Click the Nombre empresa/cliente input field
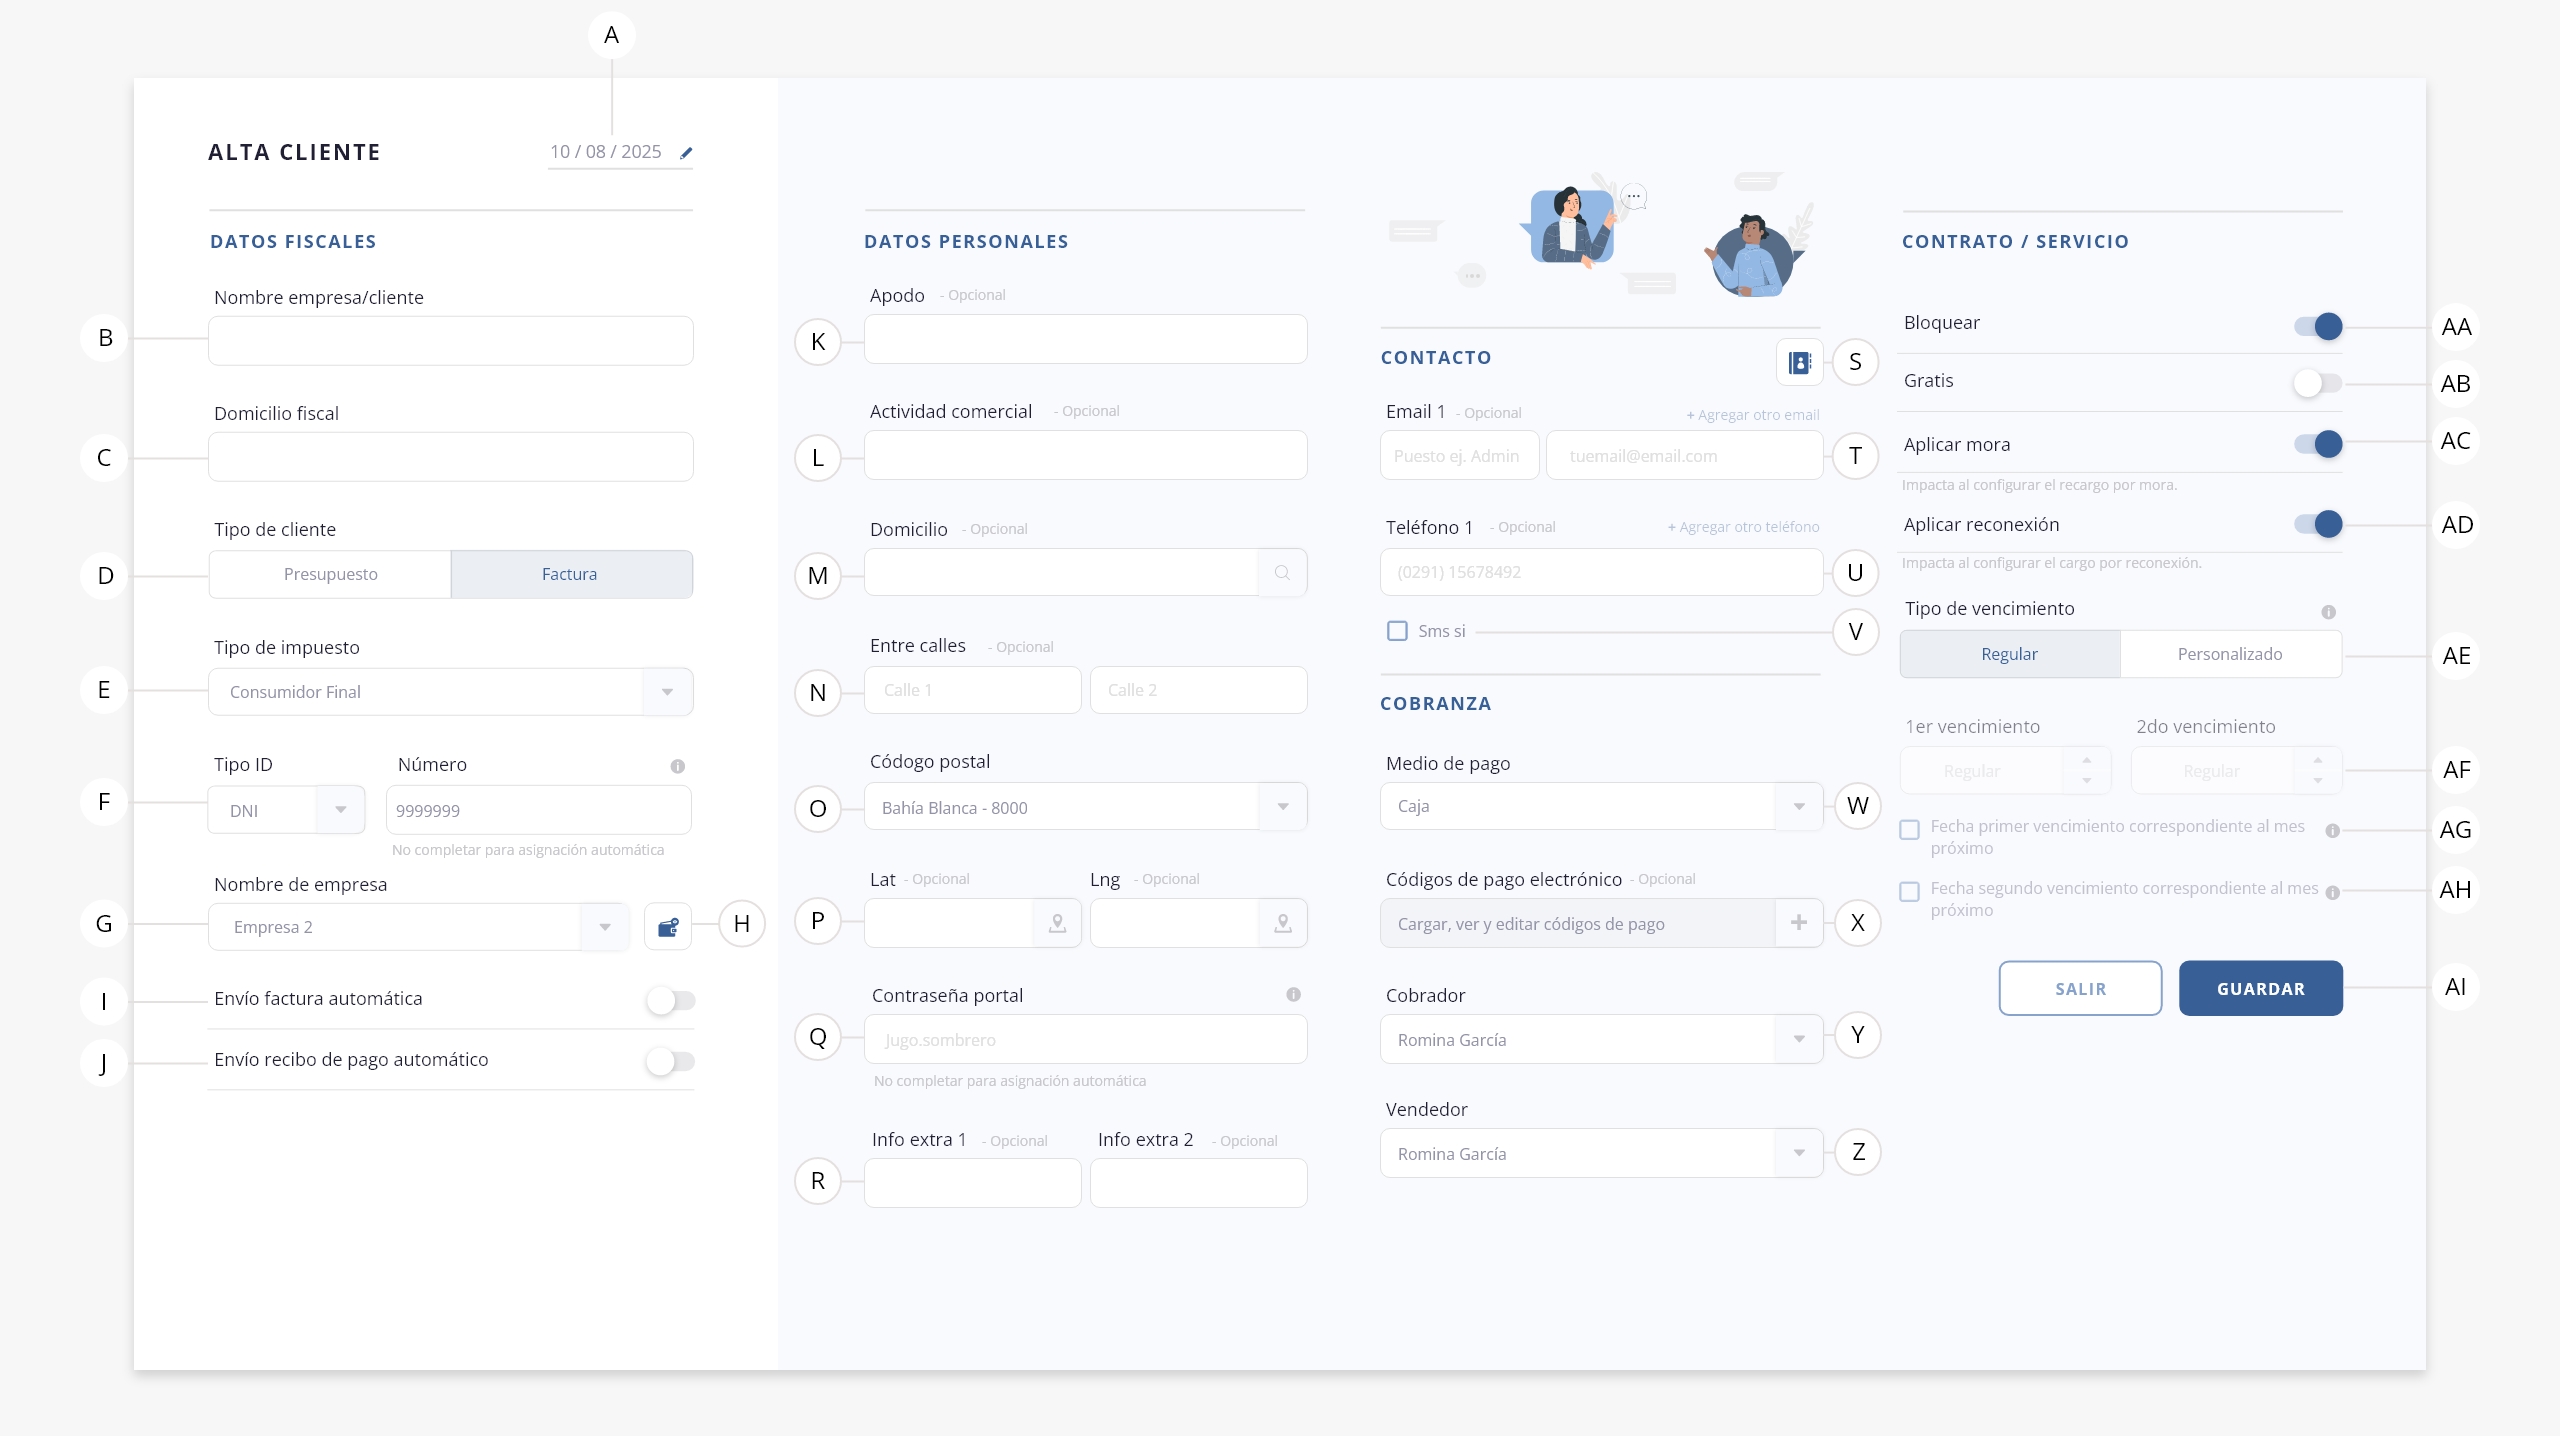The height and width of the screenshot is (1436, 2560). [x=450, y=341]
